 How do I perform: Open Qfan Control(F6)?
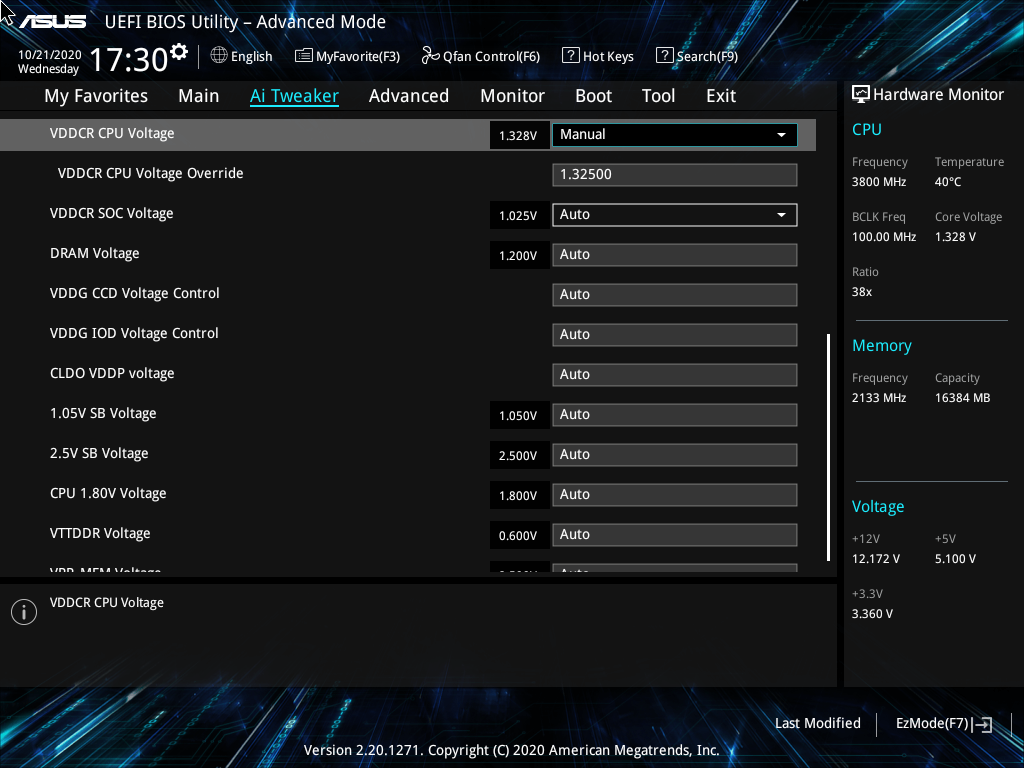coord(481,56)
